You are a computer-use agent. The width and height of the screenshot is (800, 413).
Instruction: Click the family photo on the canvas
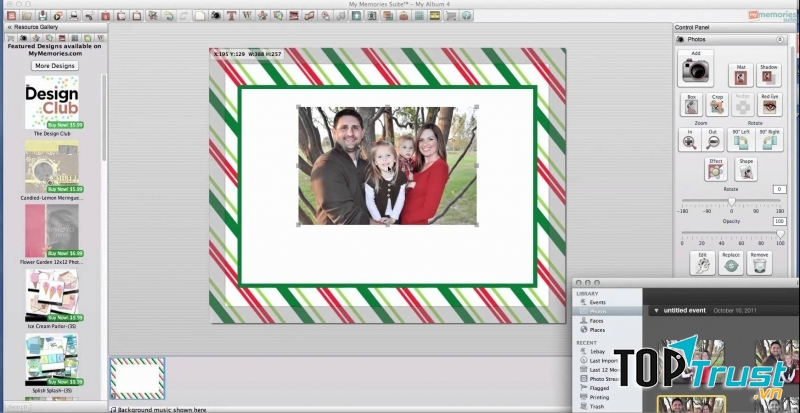tap(387, 165)
